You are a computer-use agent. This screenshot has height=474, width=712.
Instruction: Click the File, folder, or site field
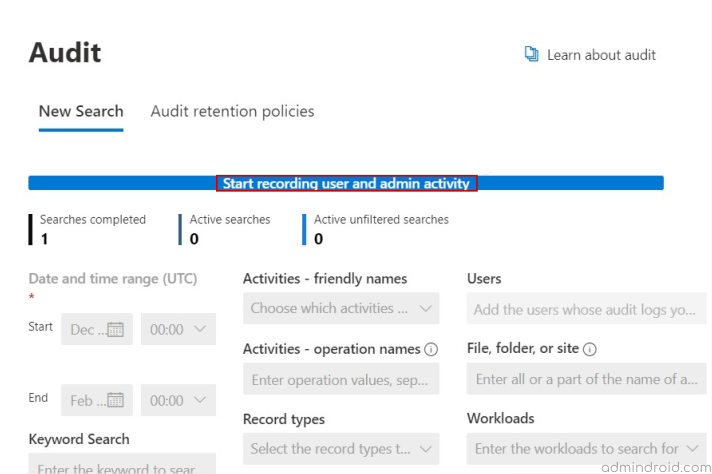tap(586, 379)
